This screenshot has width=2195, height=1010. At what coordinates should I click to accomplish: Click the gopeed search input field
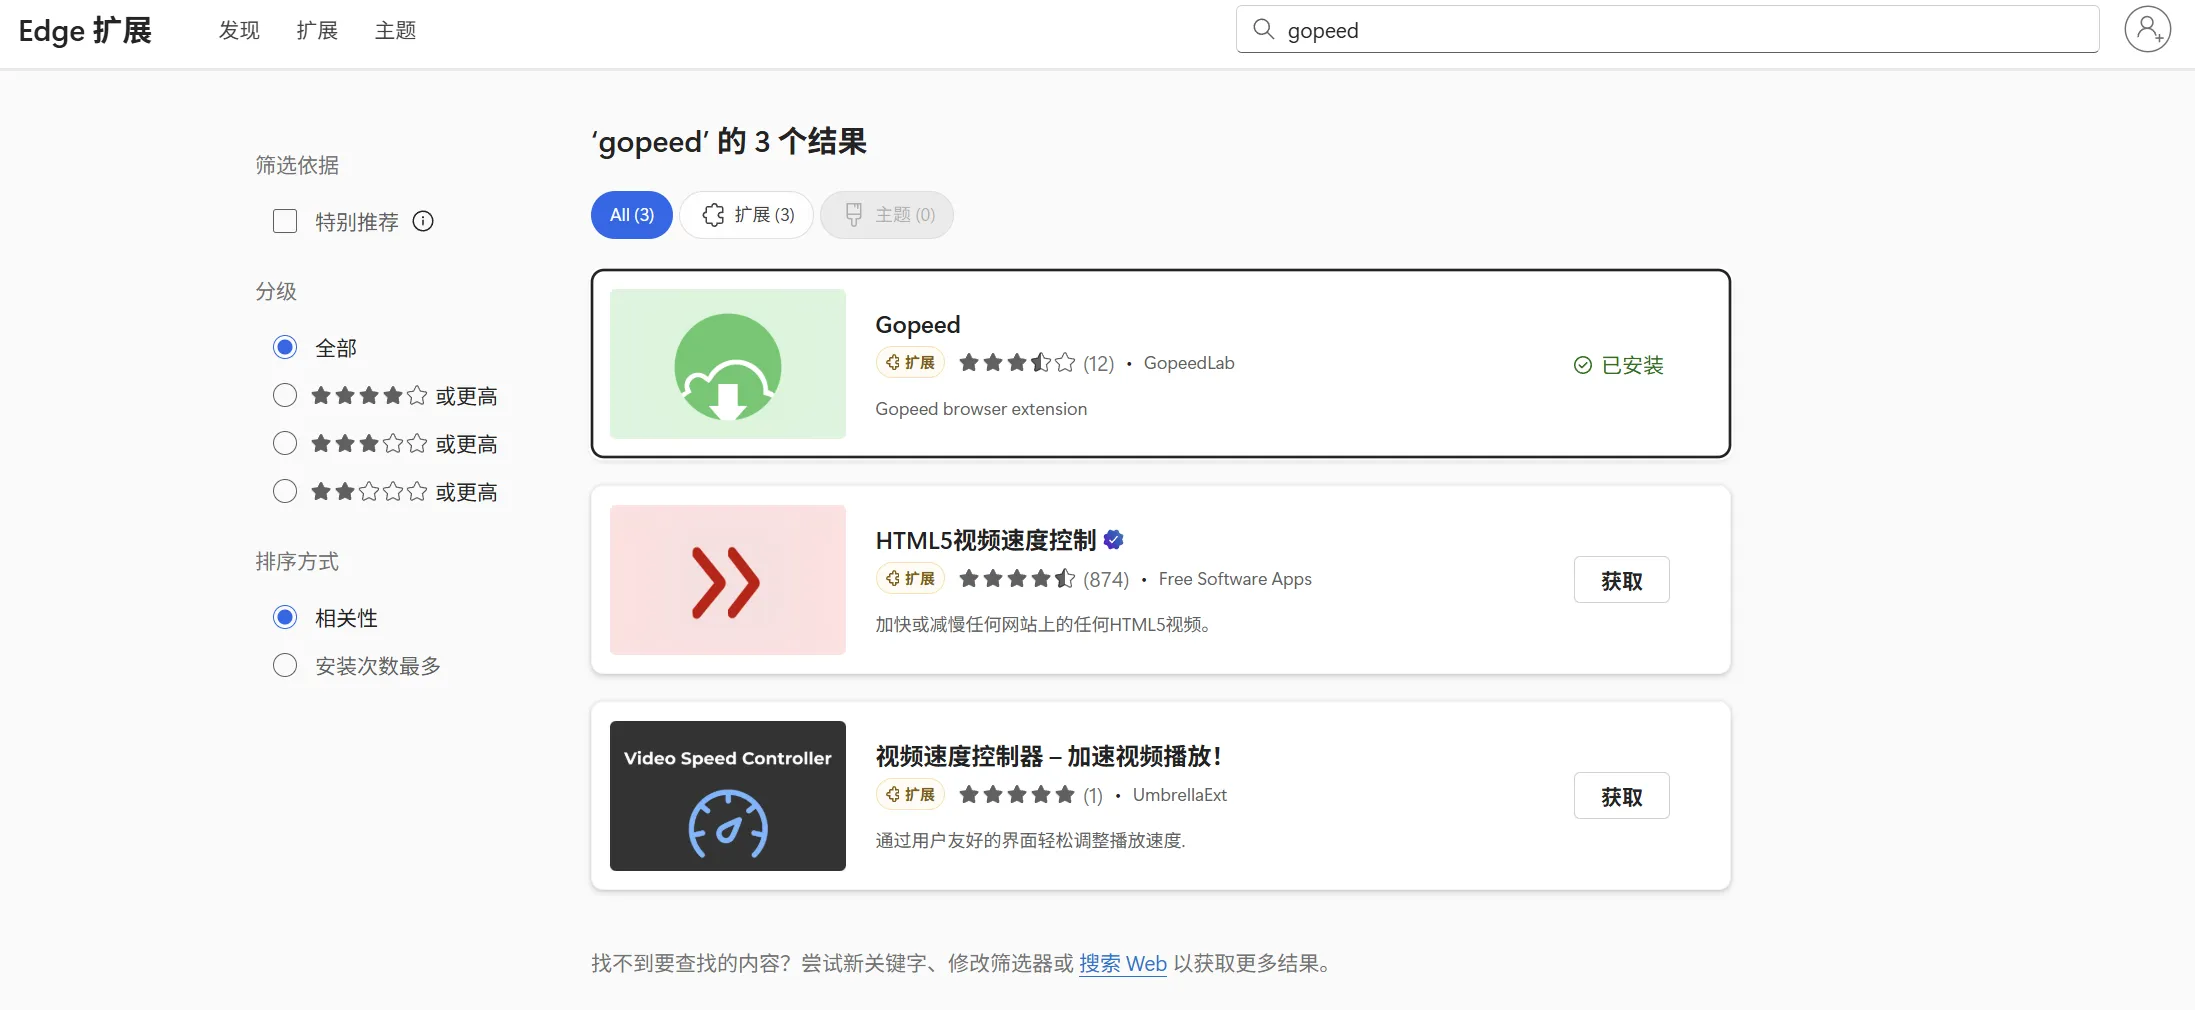[x=1680, y=30]
